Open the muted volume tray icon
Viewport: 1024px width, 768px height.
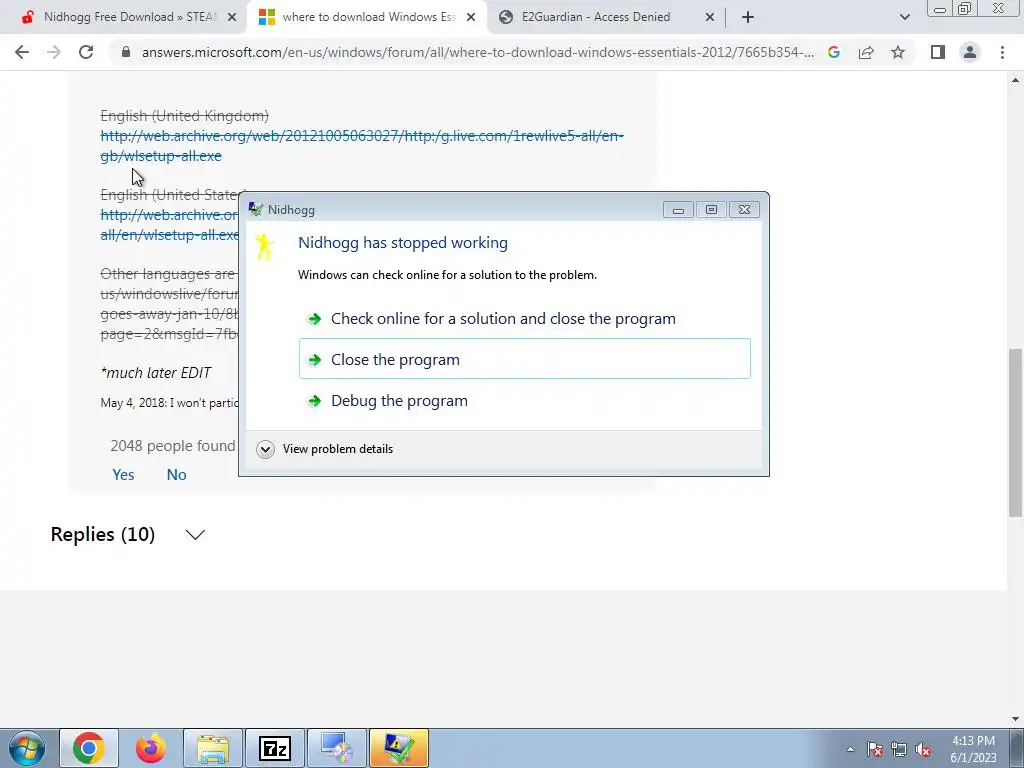(923, 749)
